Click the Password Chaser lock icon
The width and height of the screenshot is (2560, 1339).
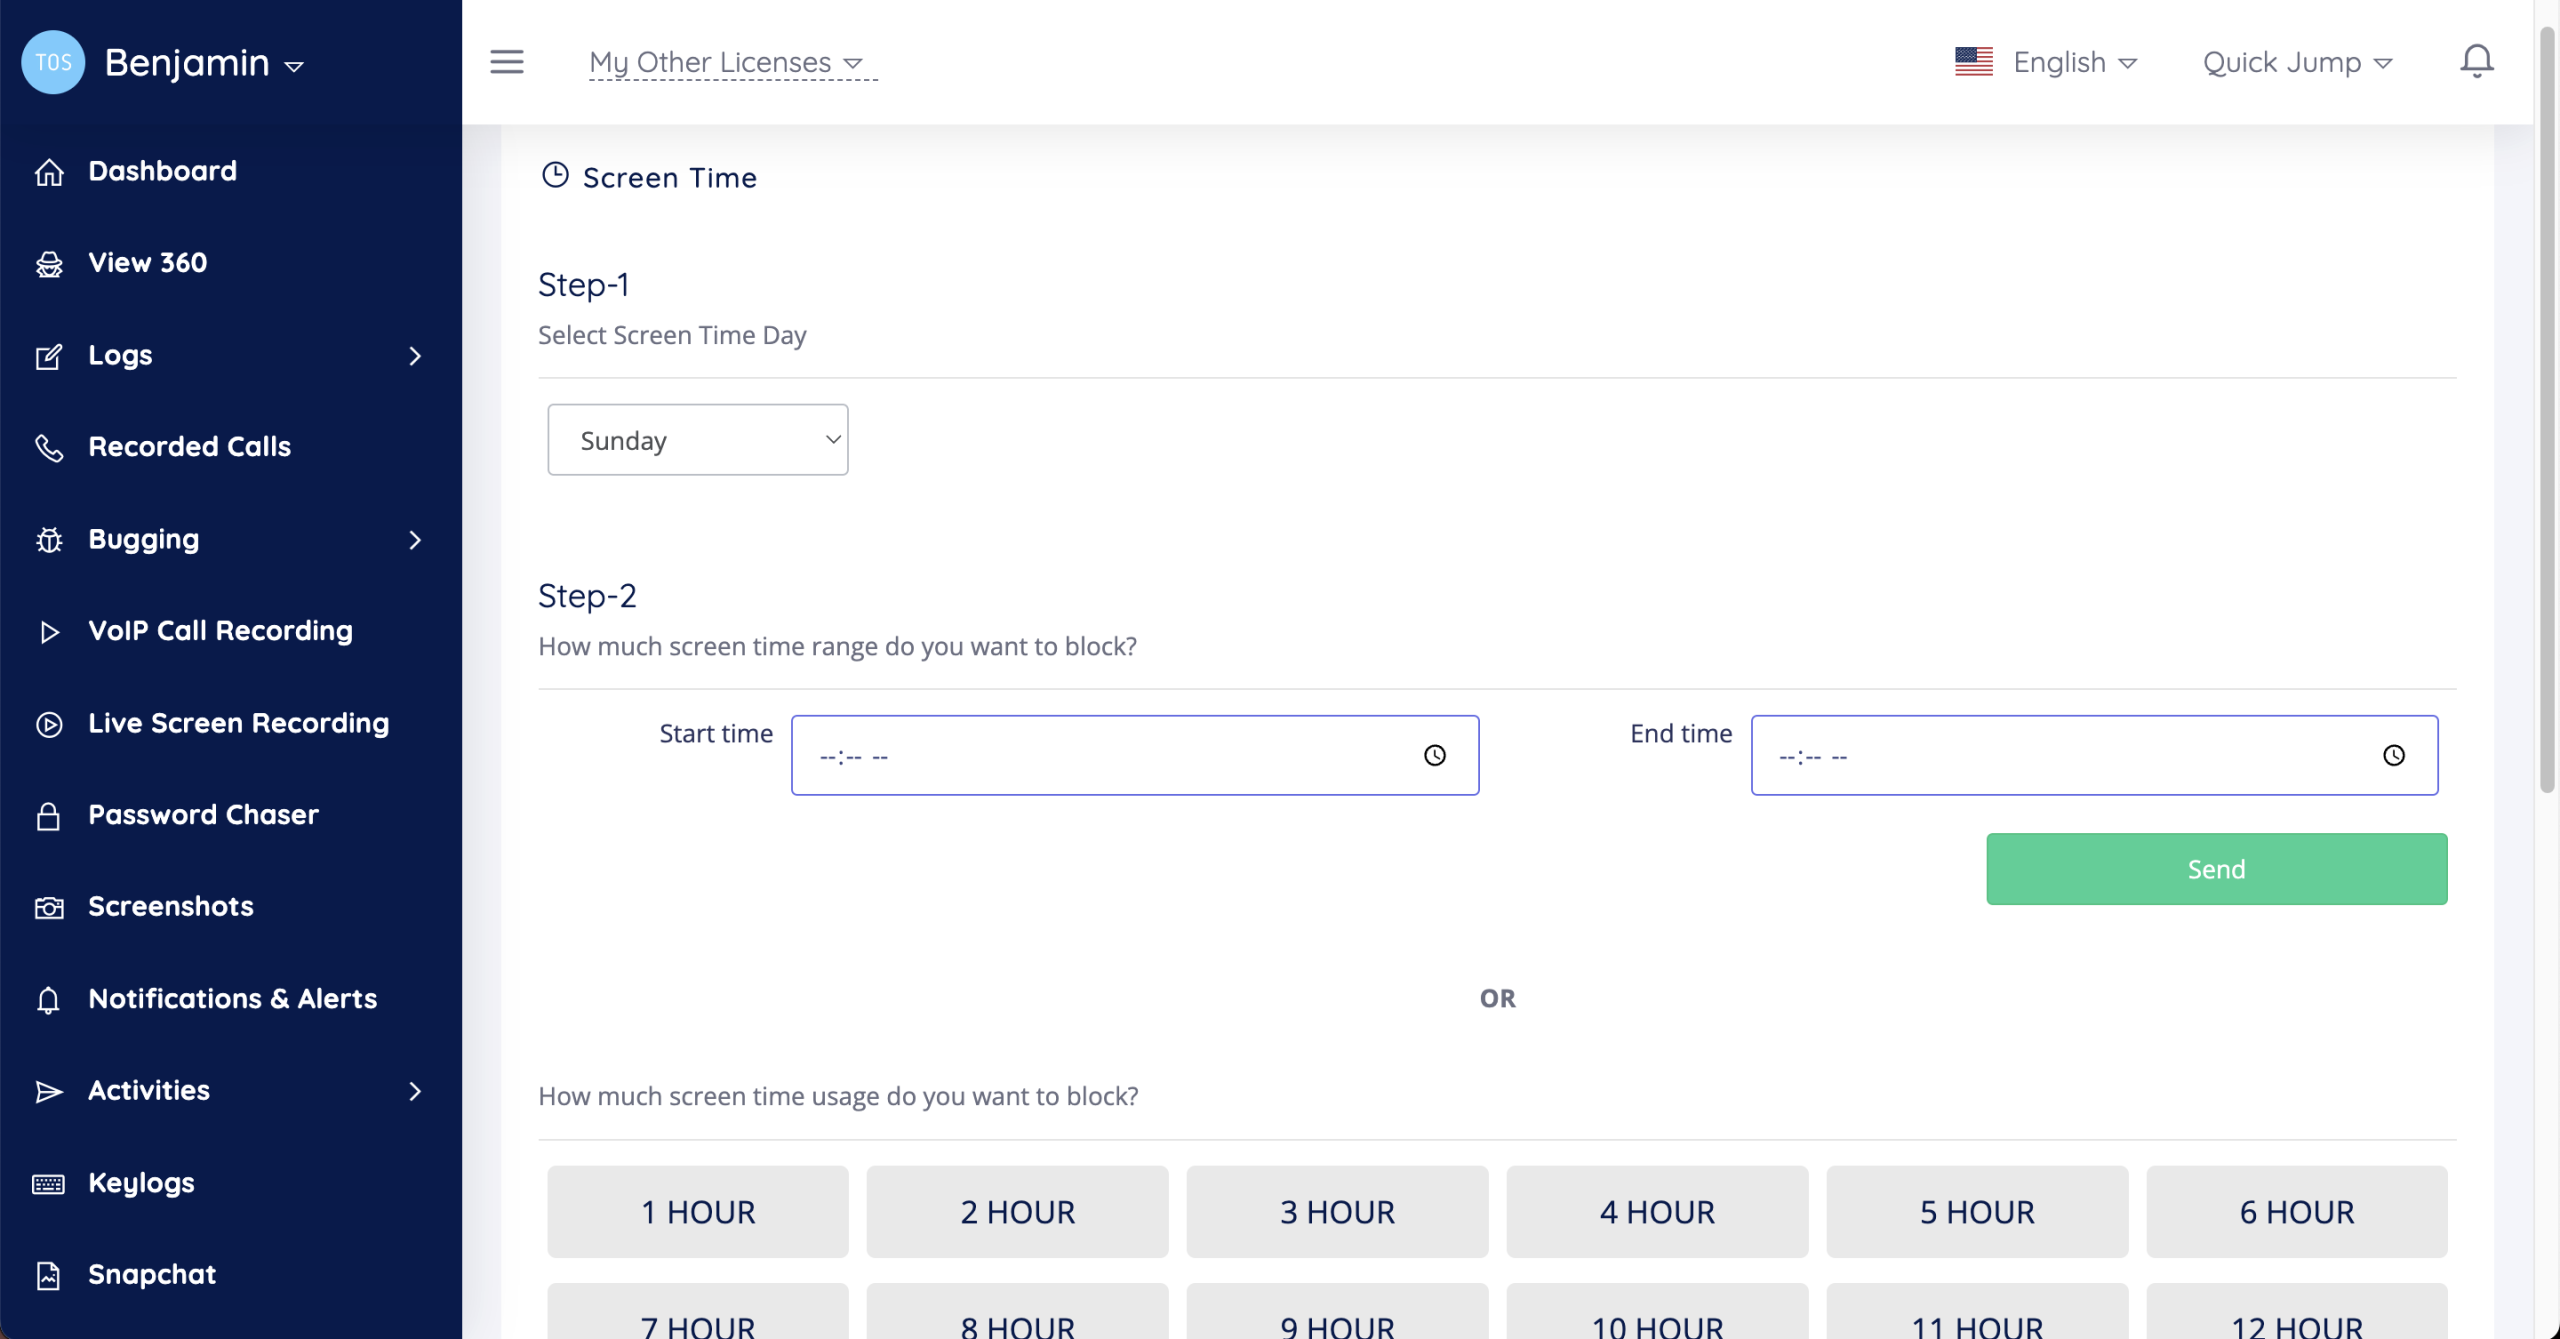pyautogui.click(x=48, y=816)
